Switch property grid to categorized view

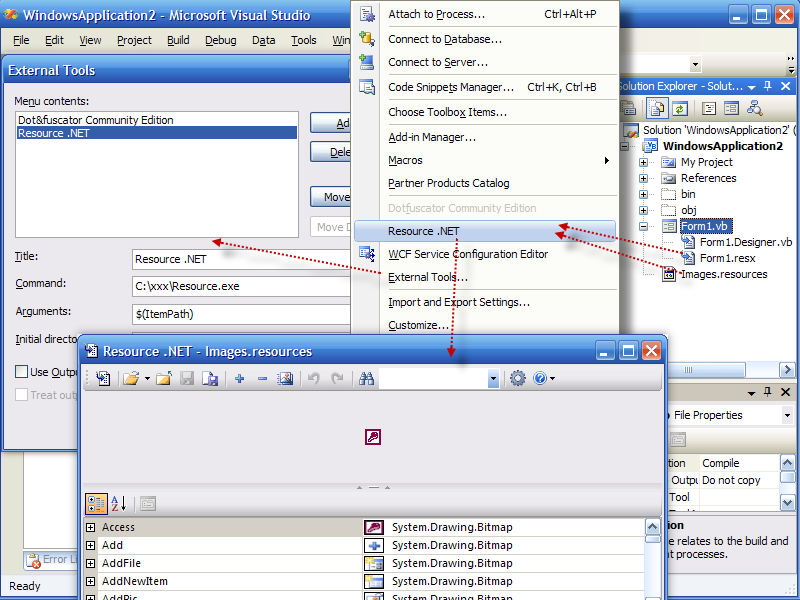96,504
